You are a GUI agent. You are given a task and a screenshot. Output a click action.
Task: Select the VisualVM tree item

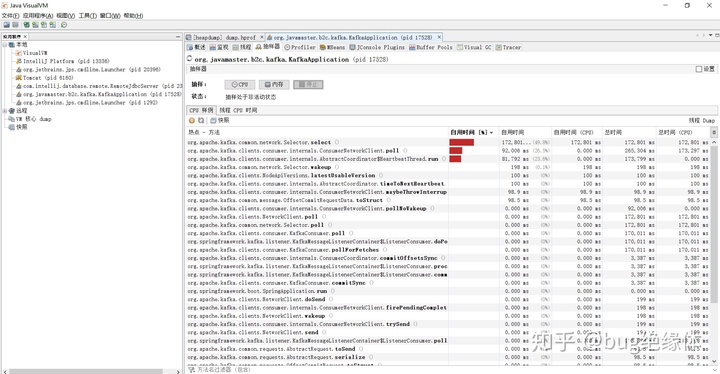tap(31, 53)
